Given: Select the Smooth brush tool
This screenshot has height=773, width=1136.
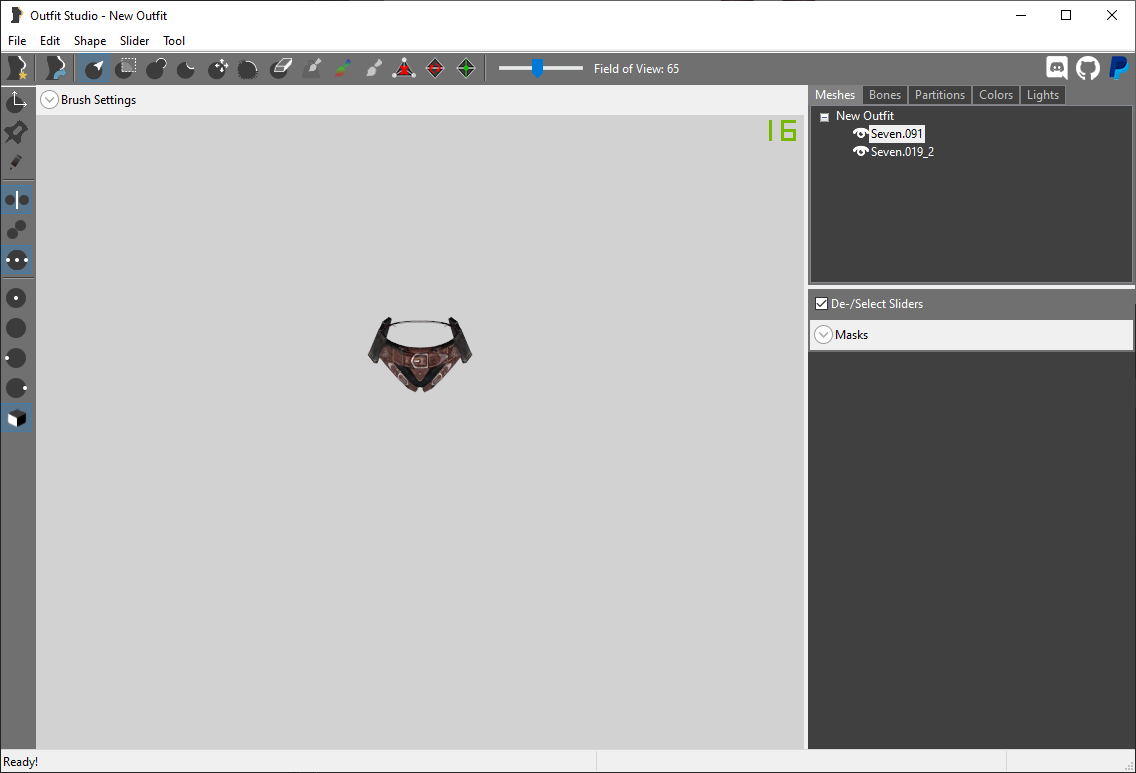Looking at the screenshot, I should pos(248,68).
